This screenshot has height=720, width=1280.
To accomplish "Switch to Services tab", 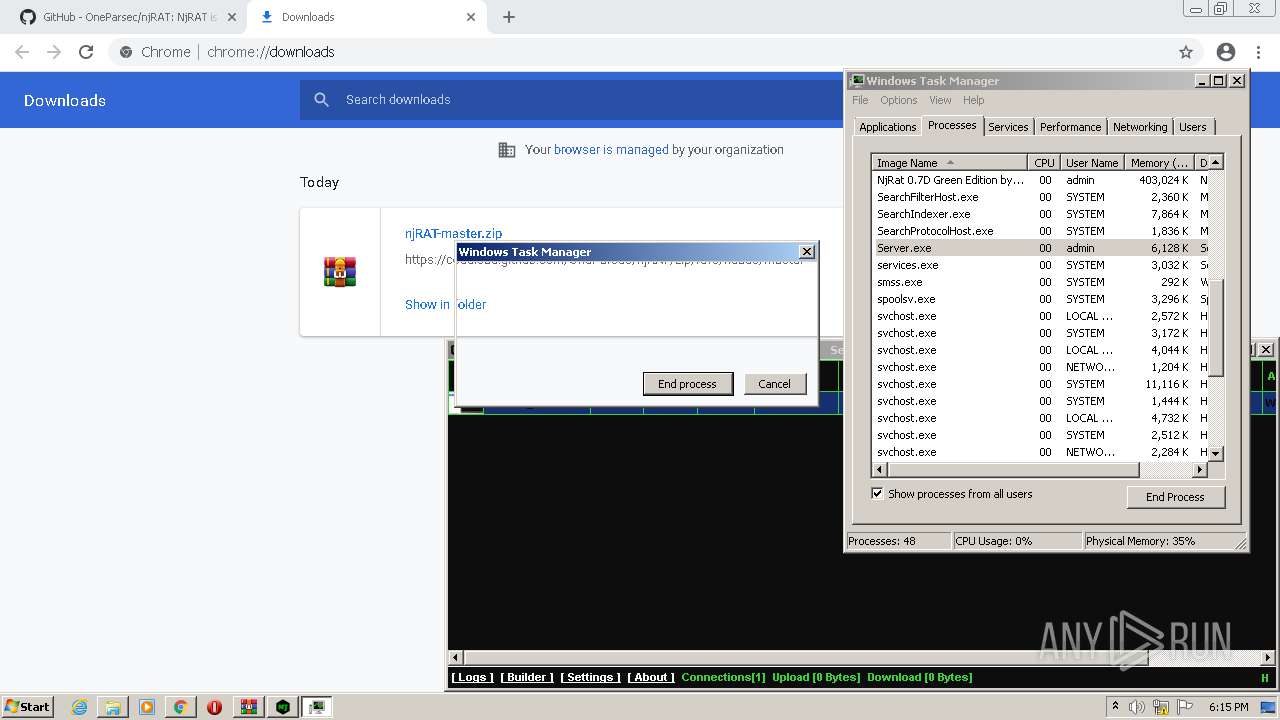I will 1008,127.
